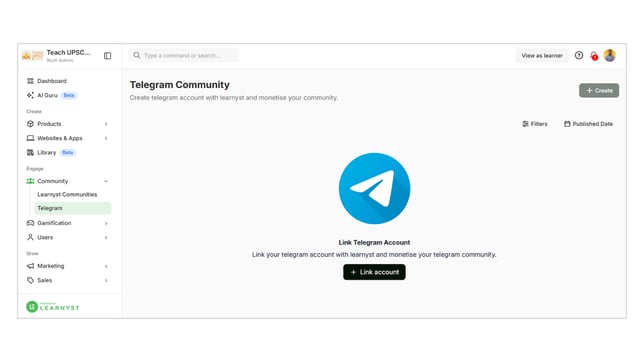Image resolution: width=644 pixels, height=362 pixels.
Task: Click the Link account button
Action: coord(374,272)
